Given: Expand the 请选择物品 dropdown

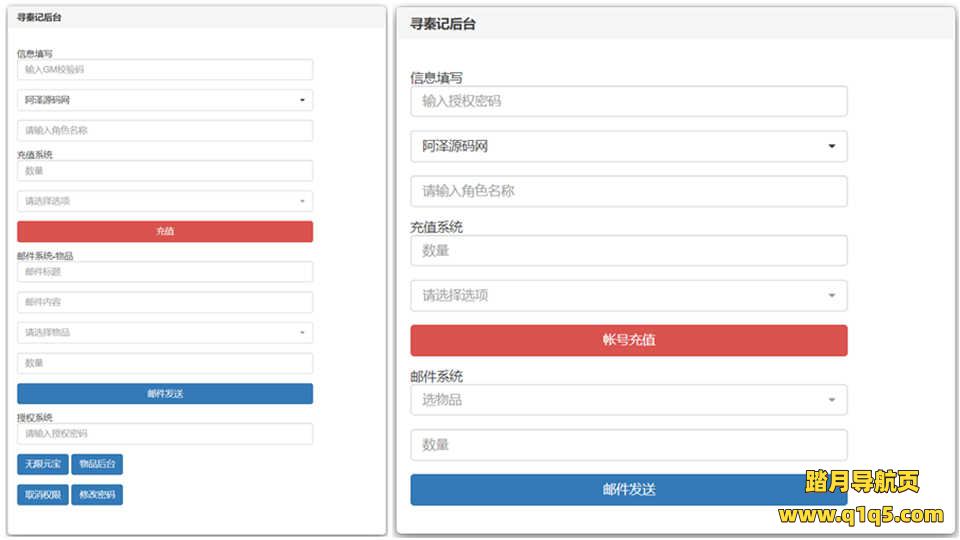Looking at the screenshot, I should pos(165,332).
